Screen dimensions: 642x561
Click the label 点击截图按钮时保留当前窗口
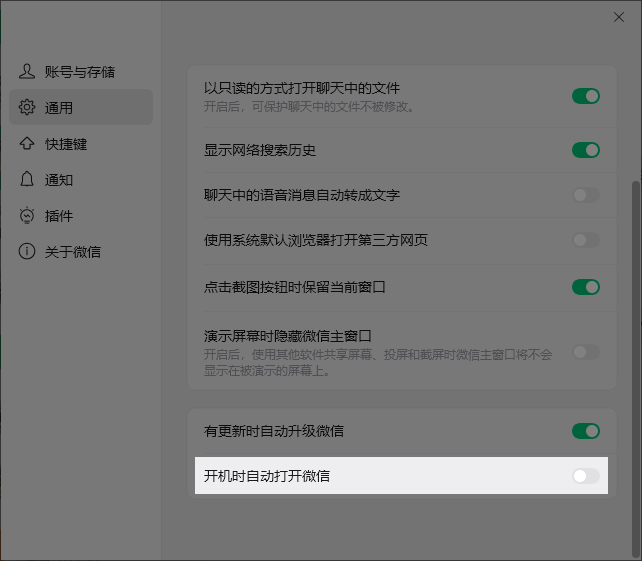click(295, 287)
